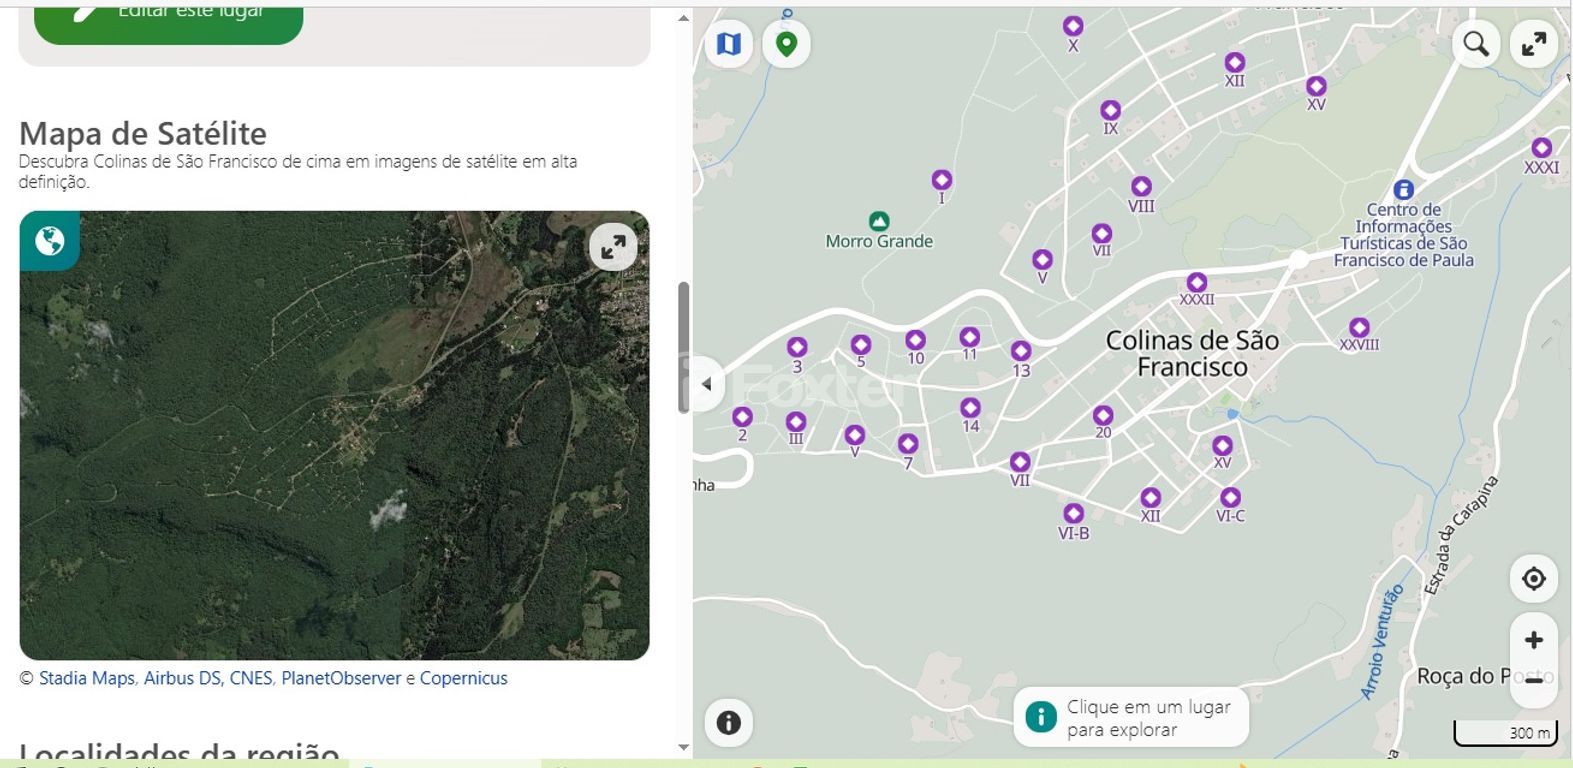
Task: Open the Stadia Maps link
Action: 86,678
